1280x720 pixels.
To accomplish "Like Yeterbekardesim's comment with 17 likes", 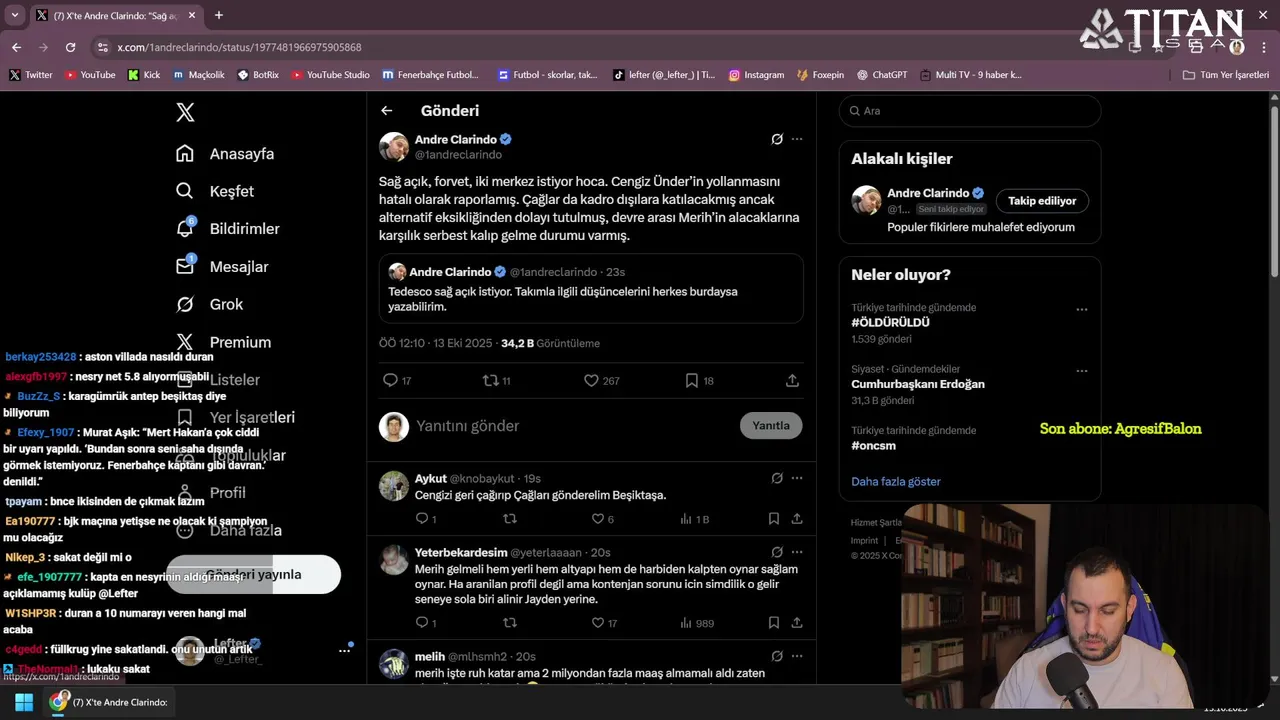I will [604, 623].
